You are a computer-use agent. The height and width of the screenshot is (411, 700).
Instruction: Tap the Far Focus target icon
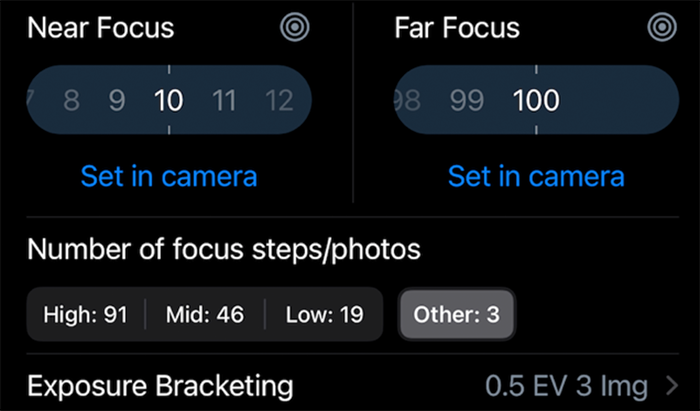click(x=662, y=27)
